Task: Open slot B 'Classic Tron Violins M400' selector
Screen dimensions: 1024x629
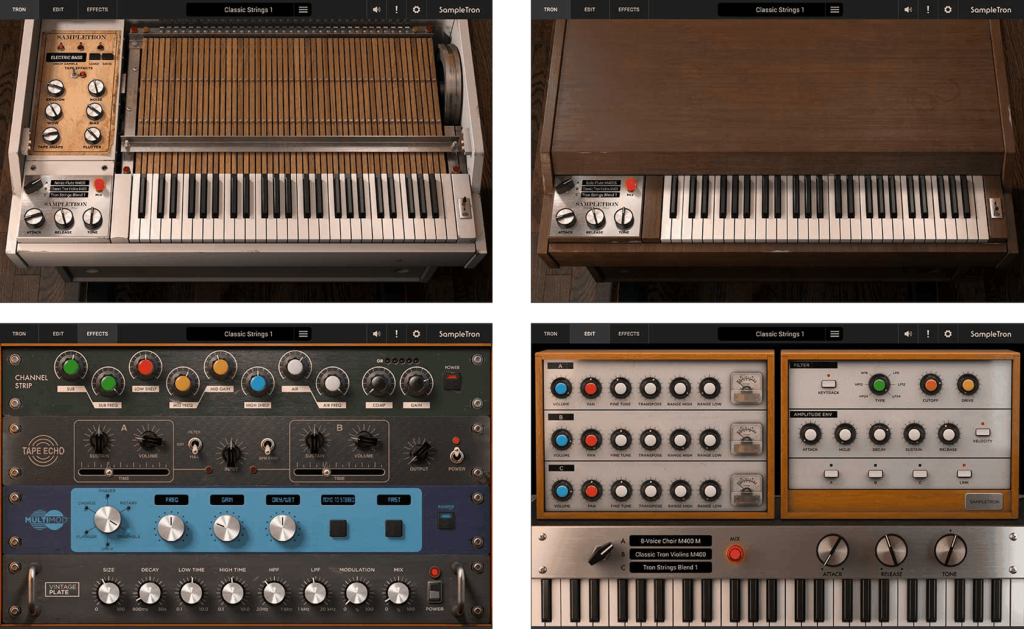Action: (x=671, y=554)
